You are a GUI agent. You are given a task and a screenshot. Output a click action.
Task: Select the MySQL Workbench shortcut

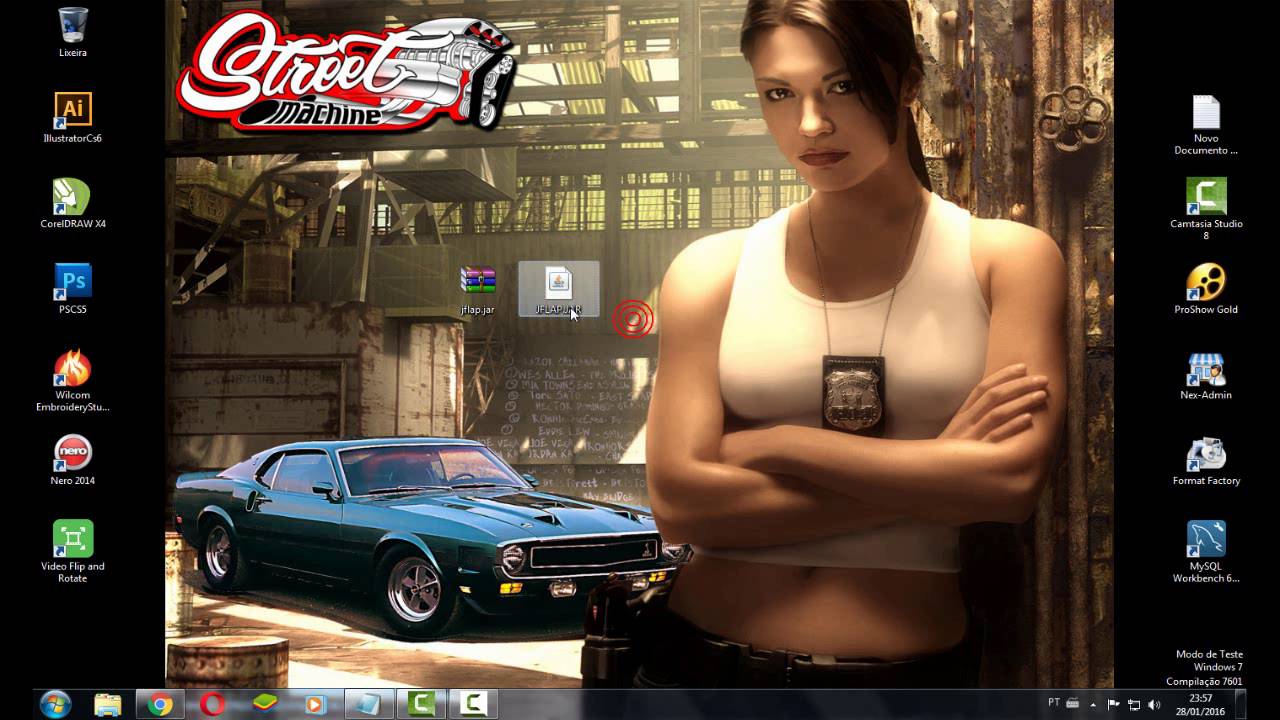[x=1206, y=552]
